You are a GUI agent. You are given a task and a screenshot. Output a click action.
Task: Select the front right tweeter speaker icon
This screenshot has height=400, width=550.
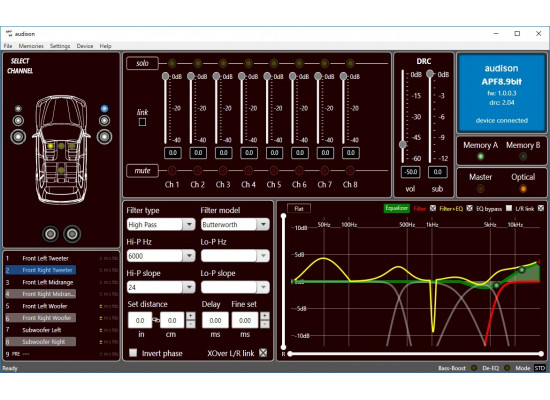point(104,109)
